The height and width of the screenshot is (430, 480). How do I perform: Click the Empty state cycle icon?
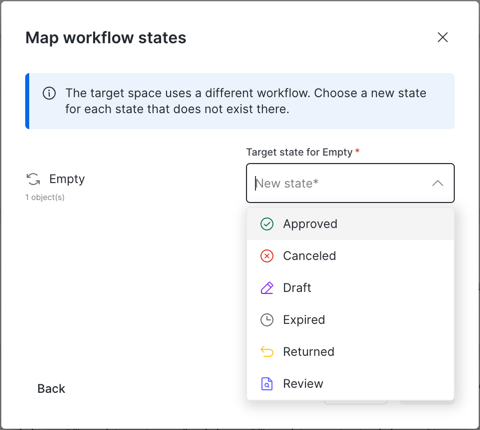(x=33, y=179)
